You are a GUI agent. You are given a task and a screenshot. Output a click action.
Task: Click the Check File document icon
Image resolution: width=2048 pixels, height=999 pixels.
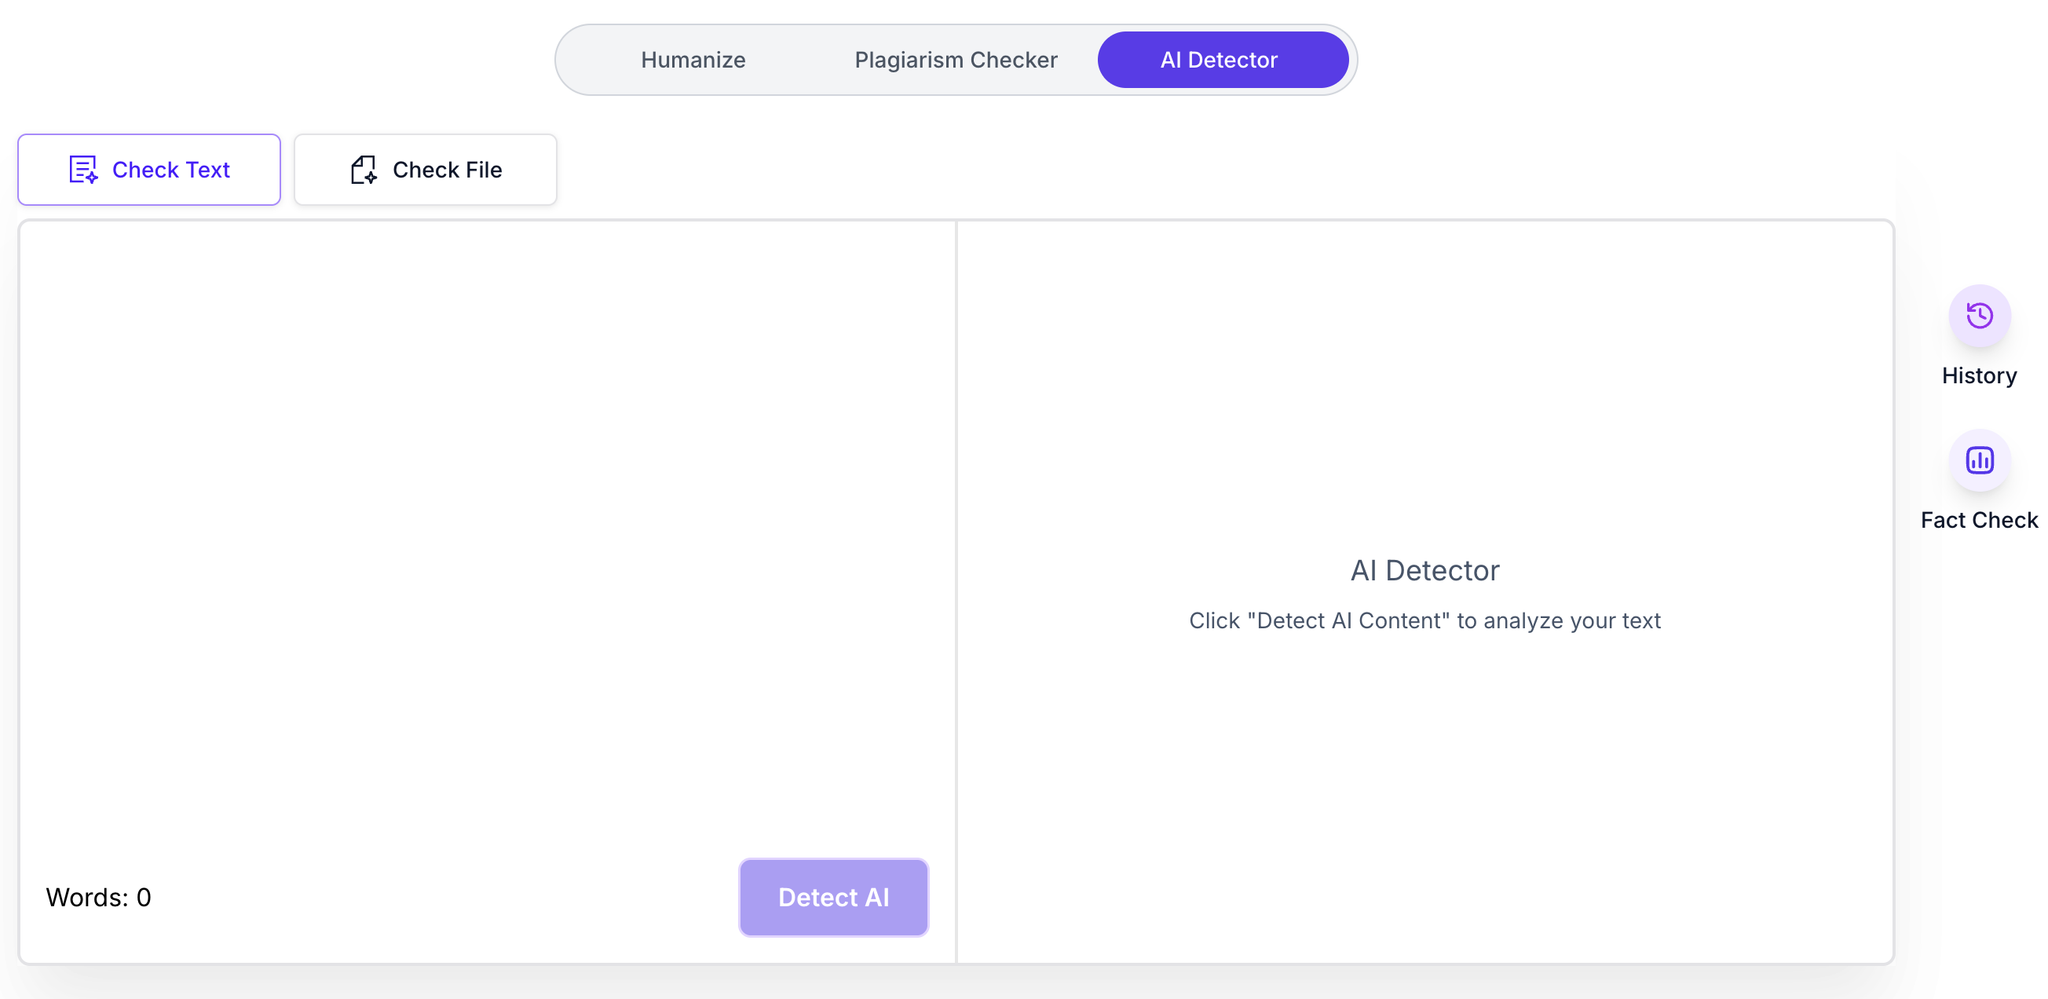pyautogui.click(x=364, y=170)
